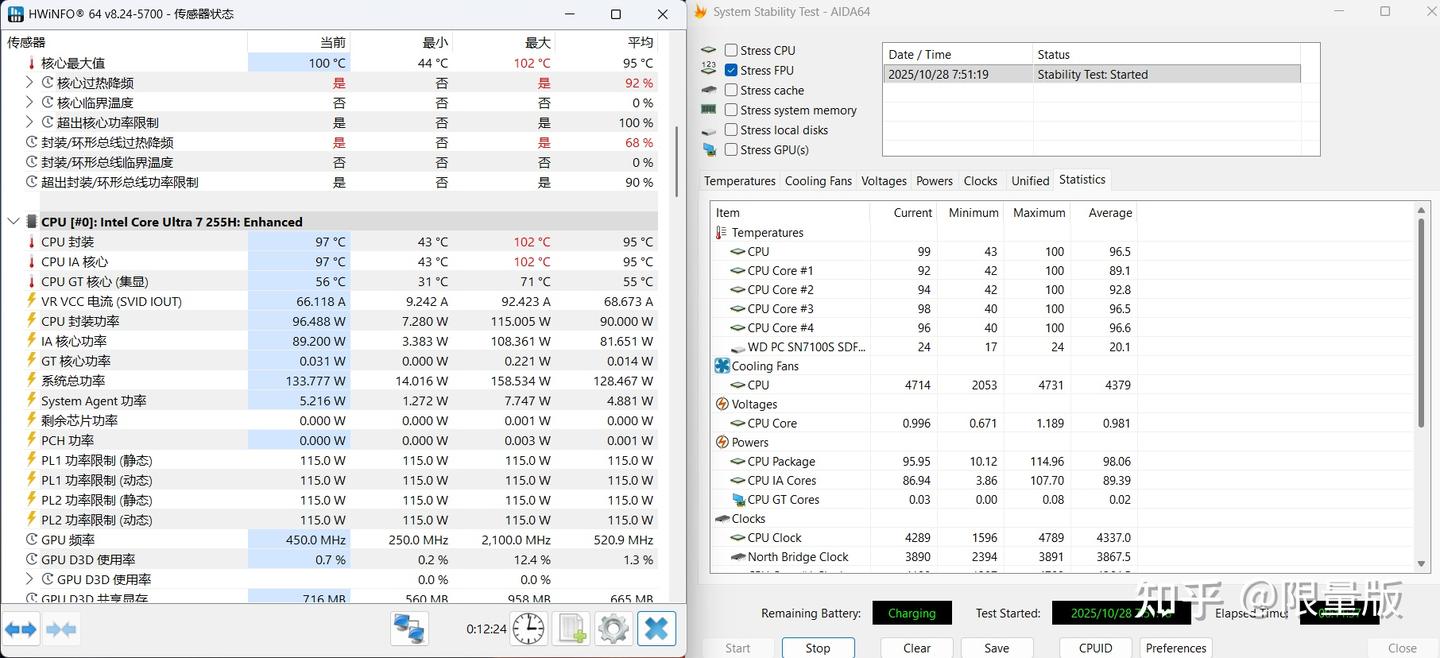The image size is (1440, 658).
Task: Click clock icon beside GPU 频率
Action: (31, 540)
